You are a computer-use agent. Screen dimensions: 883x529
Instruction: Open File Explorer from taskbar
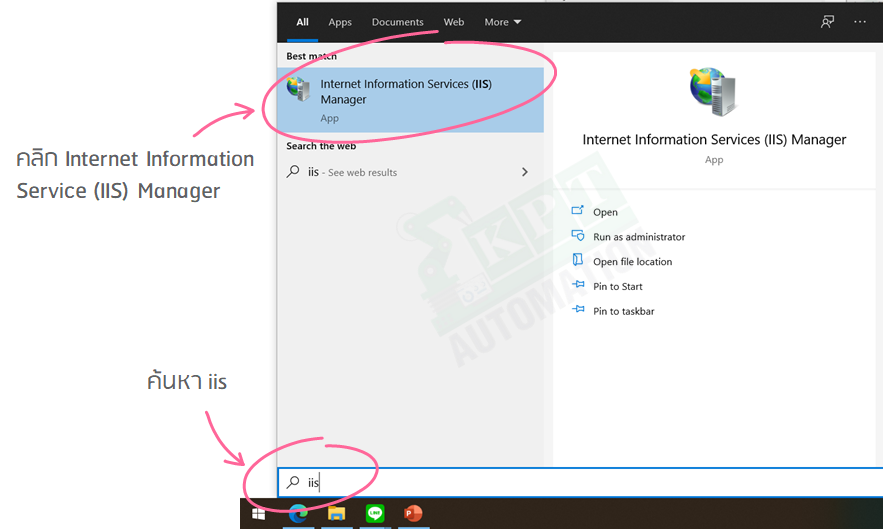[x=337, y=513]
